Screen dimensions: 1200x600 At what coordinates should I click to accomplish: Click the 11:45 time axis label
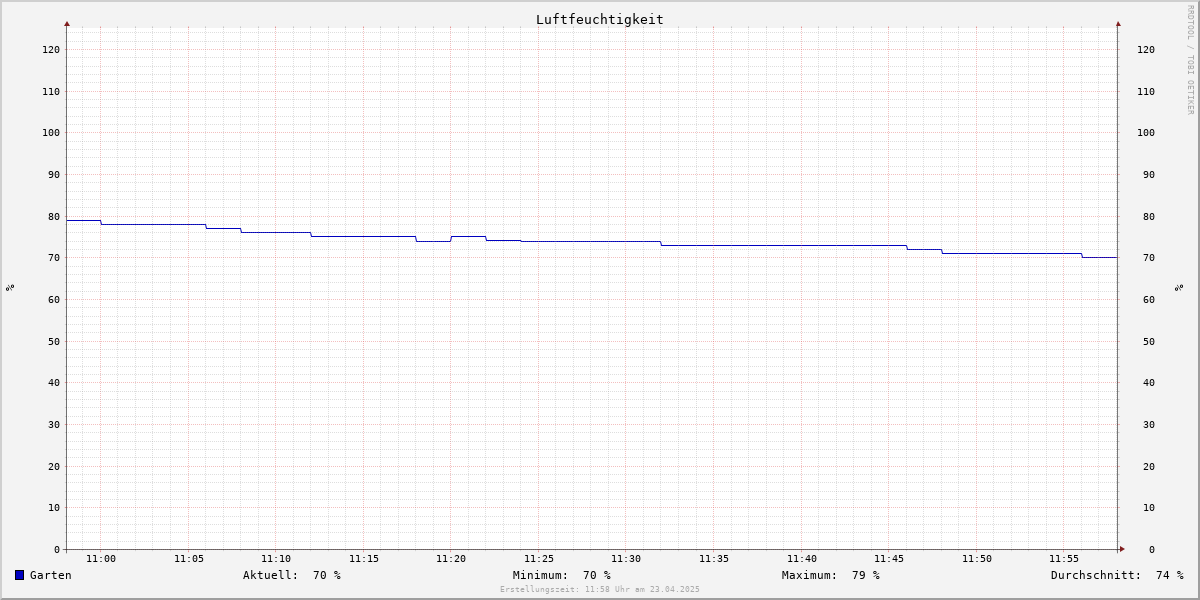tap(889, 559)
